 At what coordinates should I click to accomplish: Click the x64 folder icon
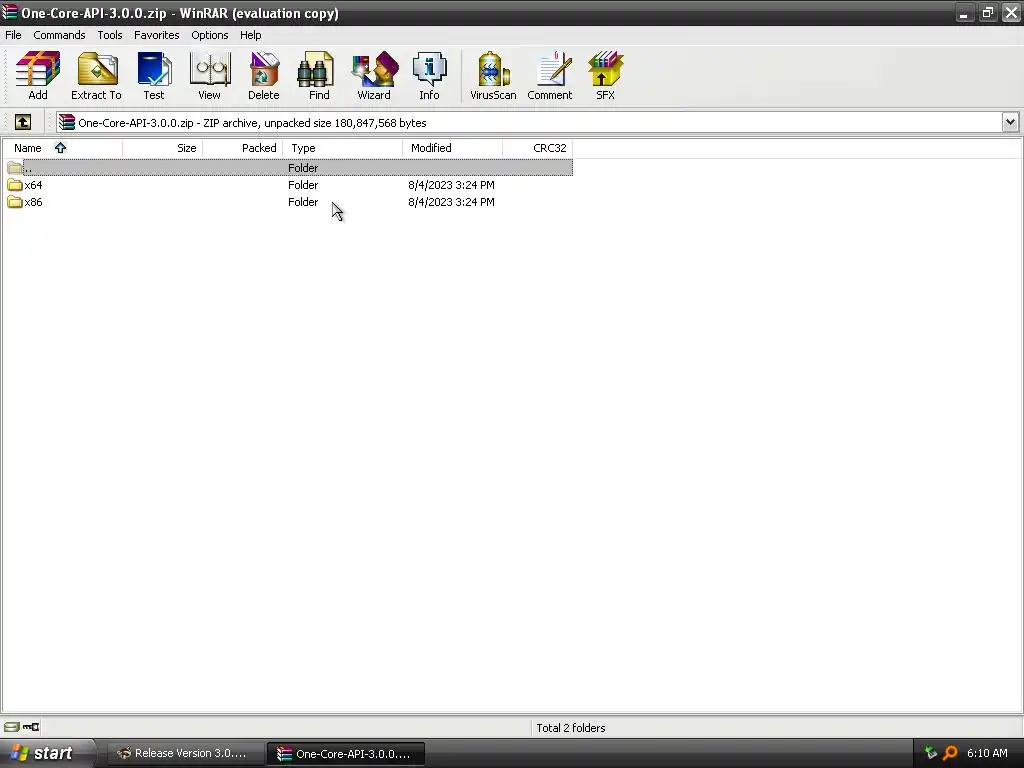click(x=14, y=185)
